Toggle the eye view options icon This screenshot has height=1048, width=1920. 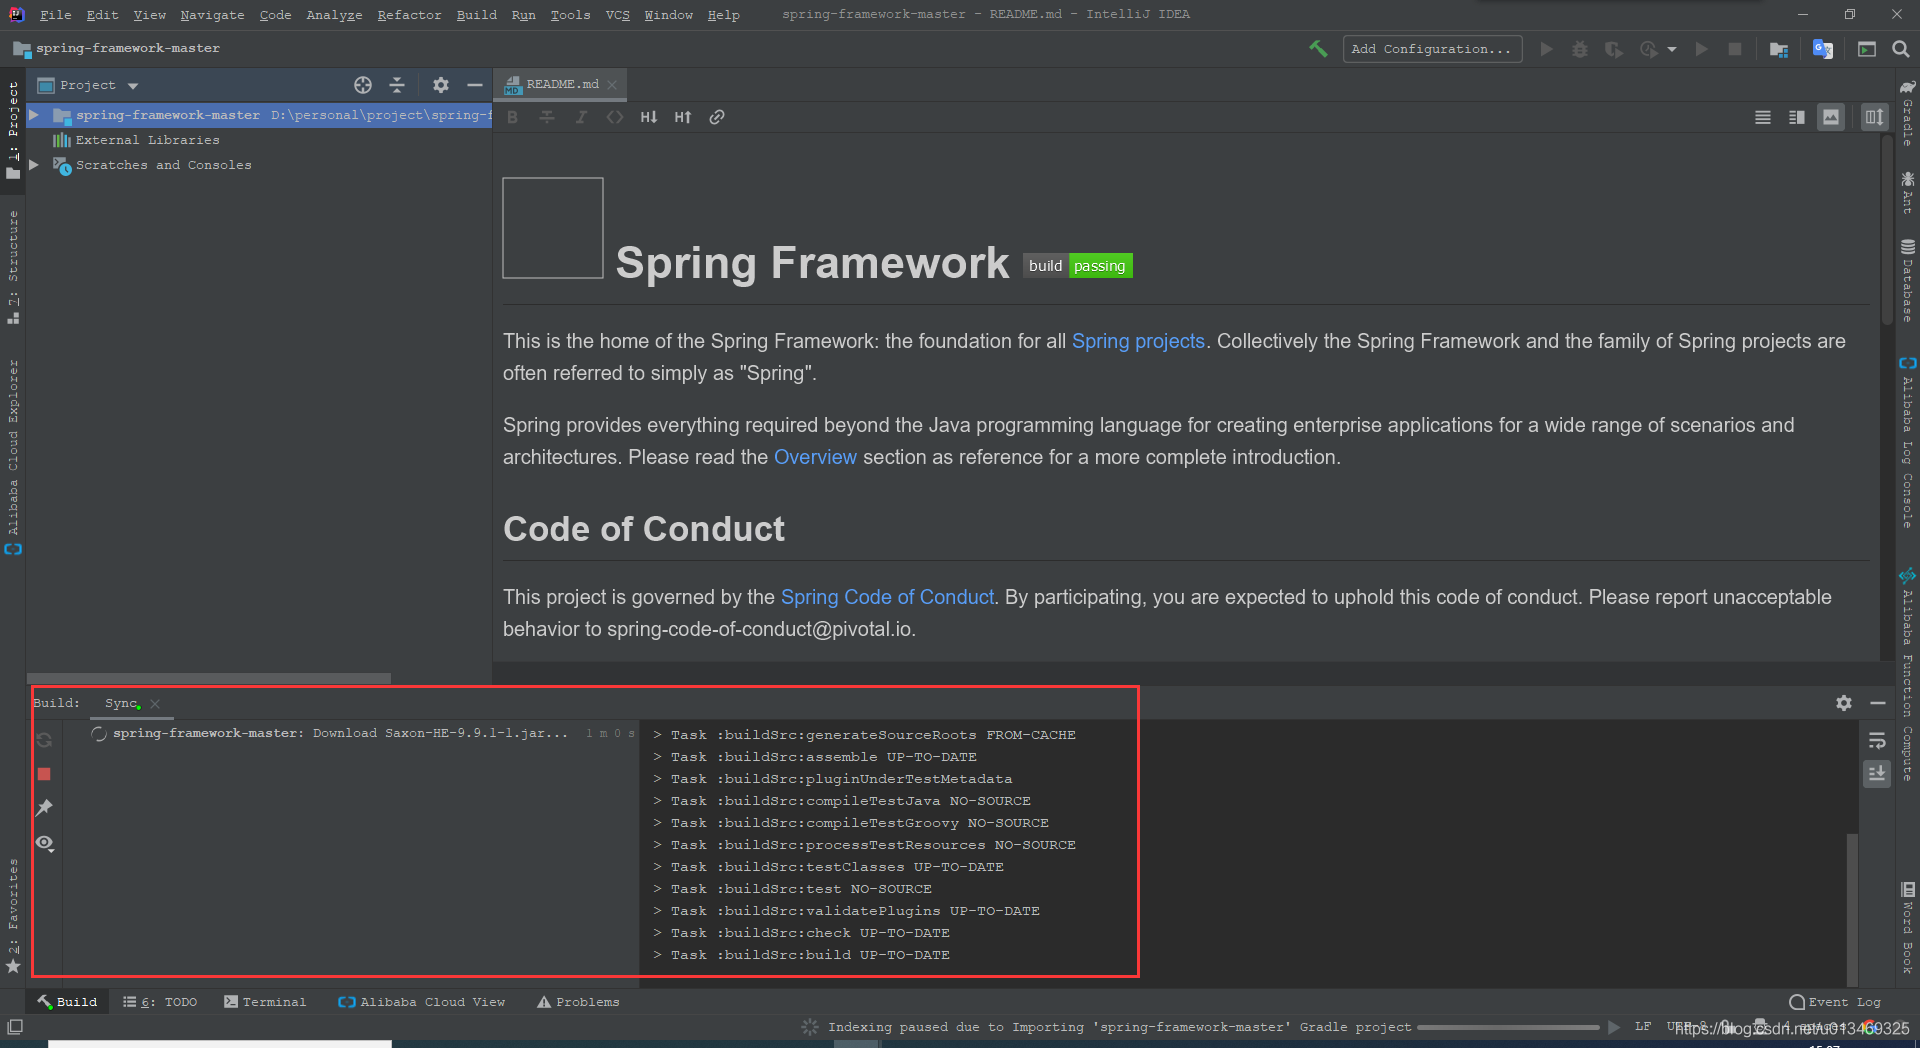(x=44, y=843)
